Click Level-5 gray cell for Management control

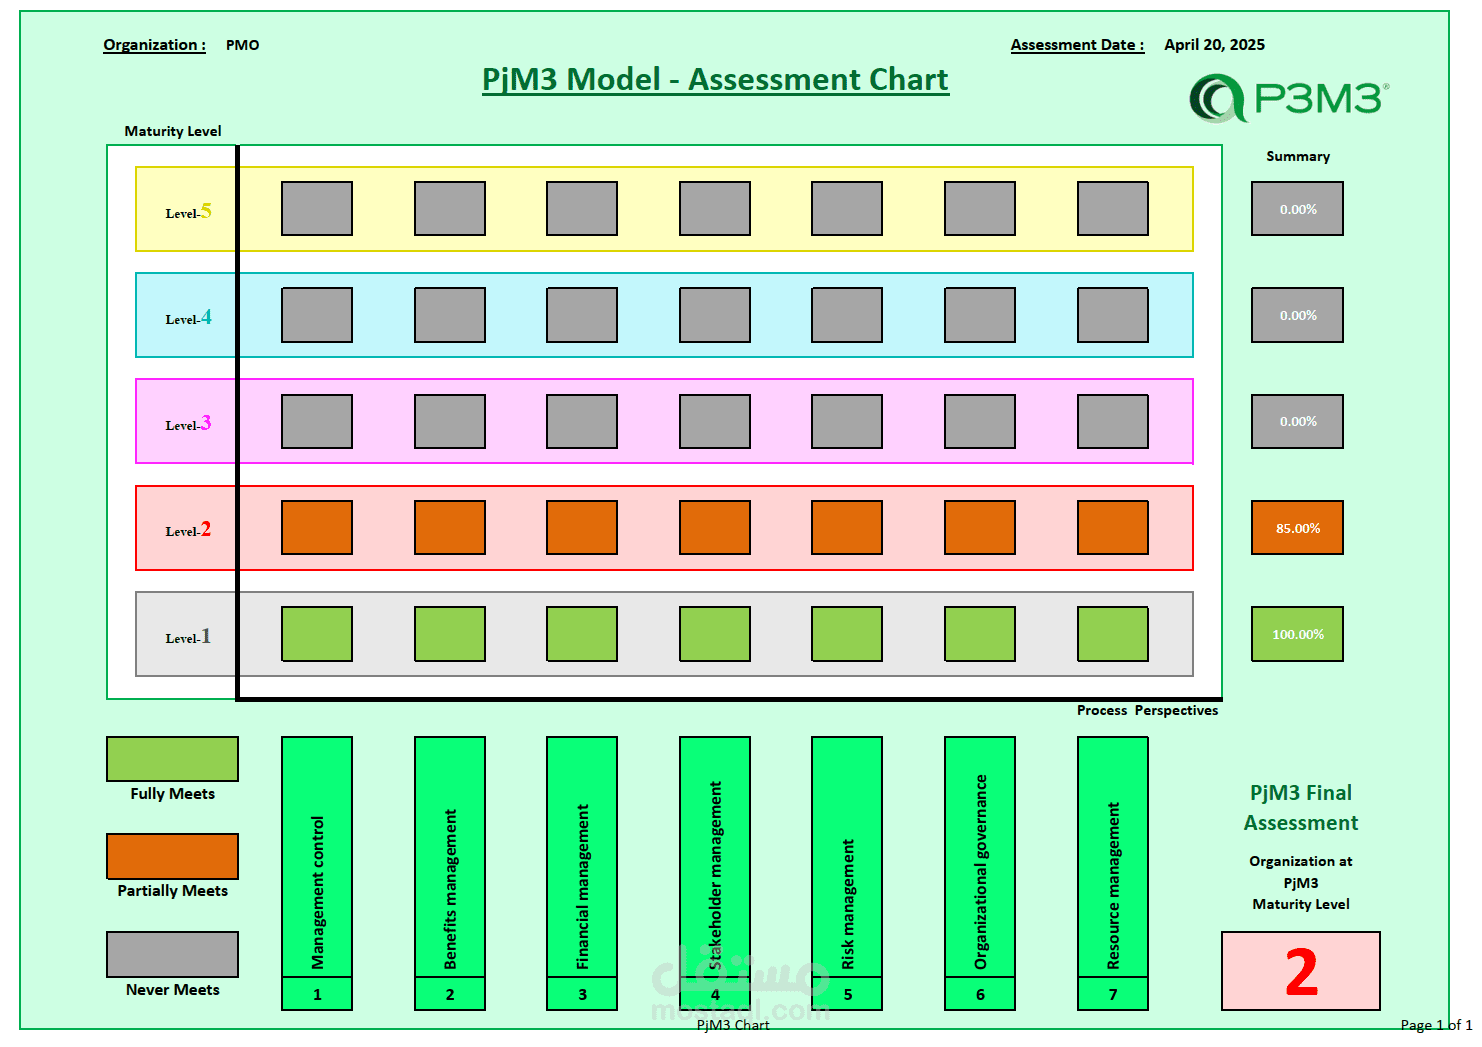coord(317,209)
